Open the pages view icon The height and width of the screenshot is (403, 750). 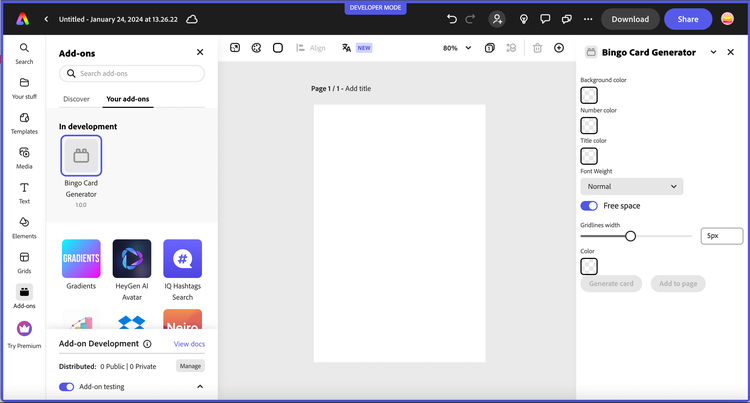tap(490, 48)
